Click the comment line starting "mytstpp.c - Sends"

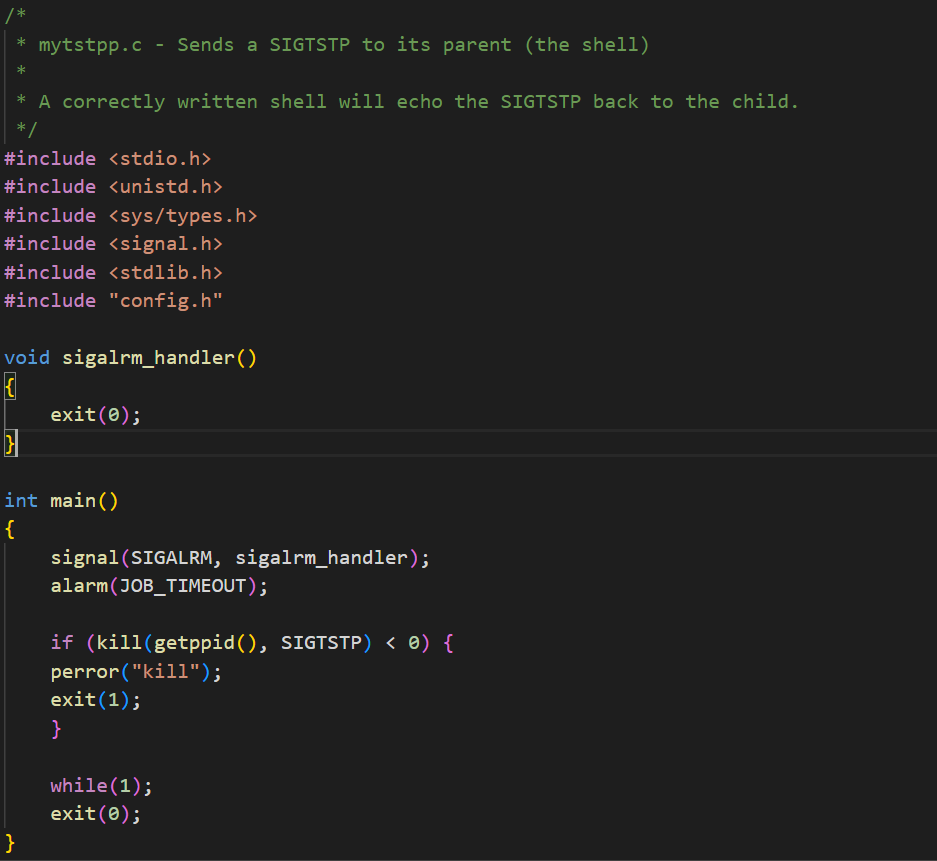click(x=333, y=45)
